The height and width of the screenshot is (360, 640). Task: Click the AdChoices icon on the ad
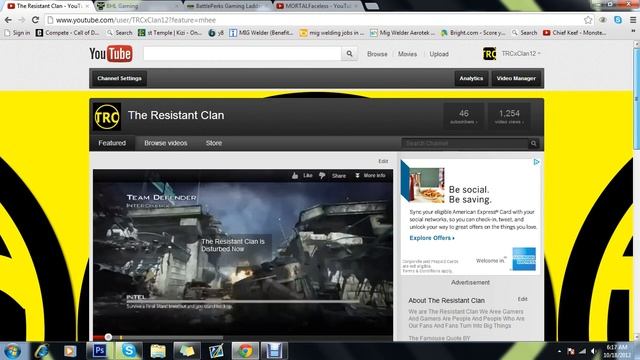coord(536,162)
